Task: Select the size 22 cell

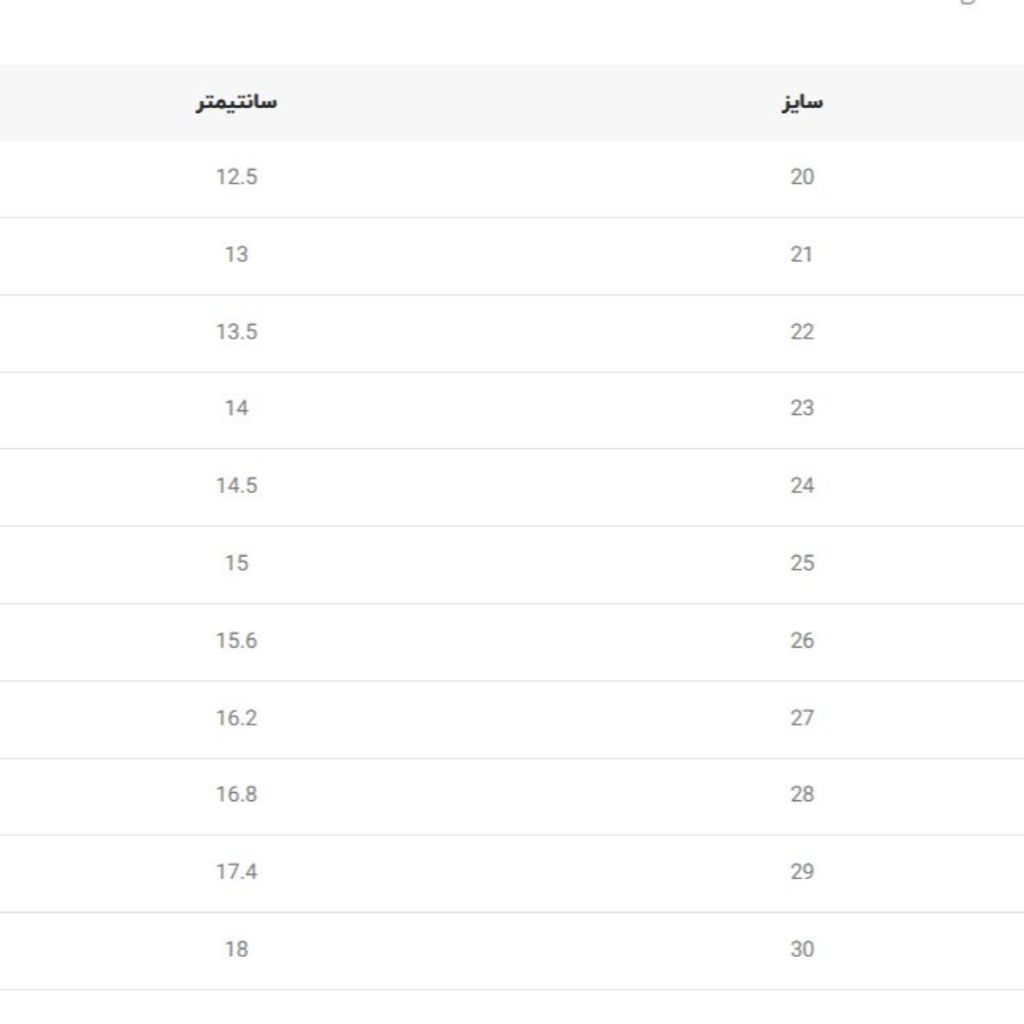Action: pyautogui.click(x=802, y=332)
